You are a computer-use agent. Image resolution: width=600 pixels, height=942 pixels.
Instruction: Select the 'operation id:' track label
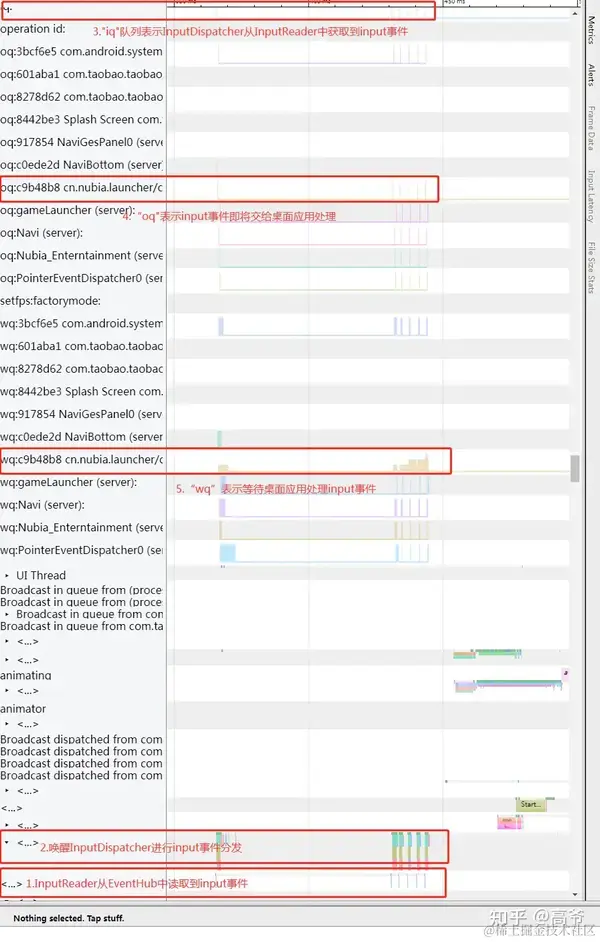click(33, 29)
